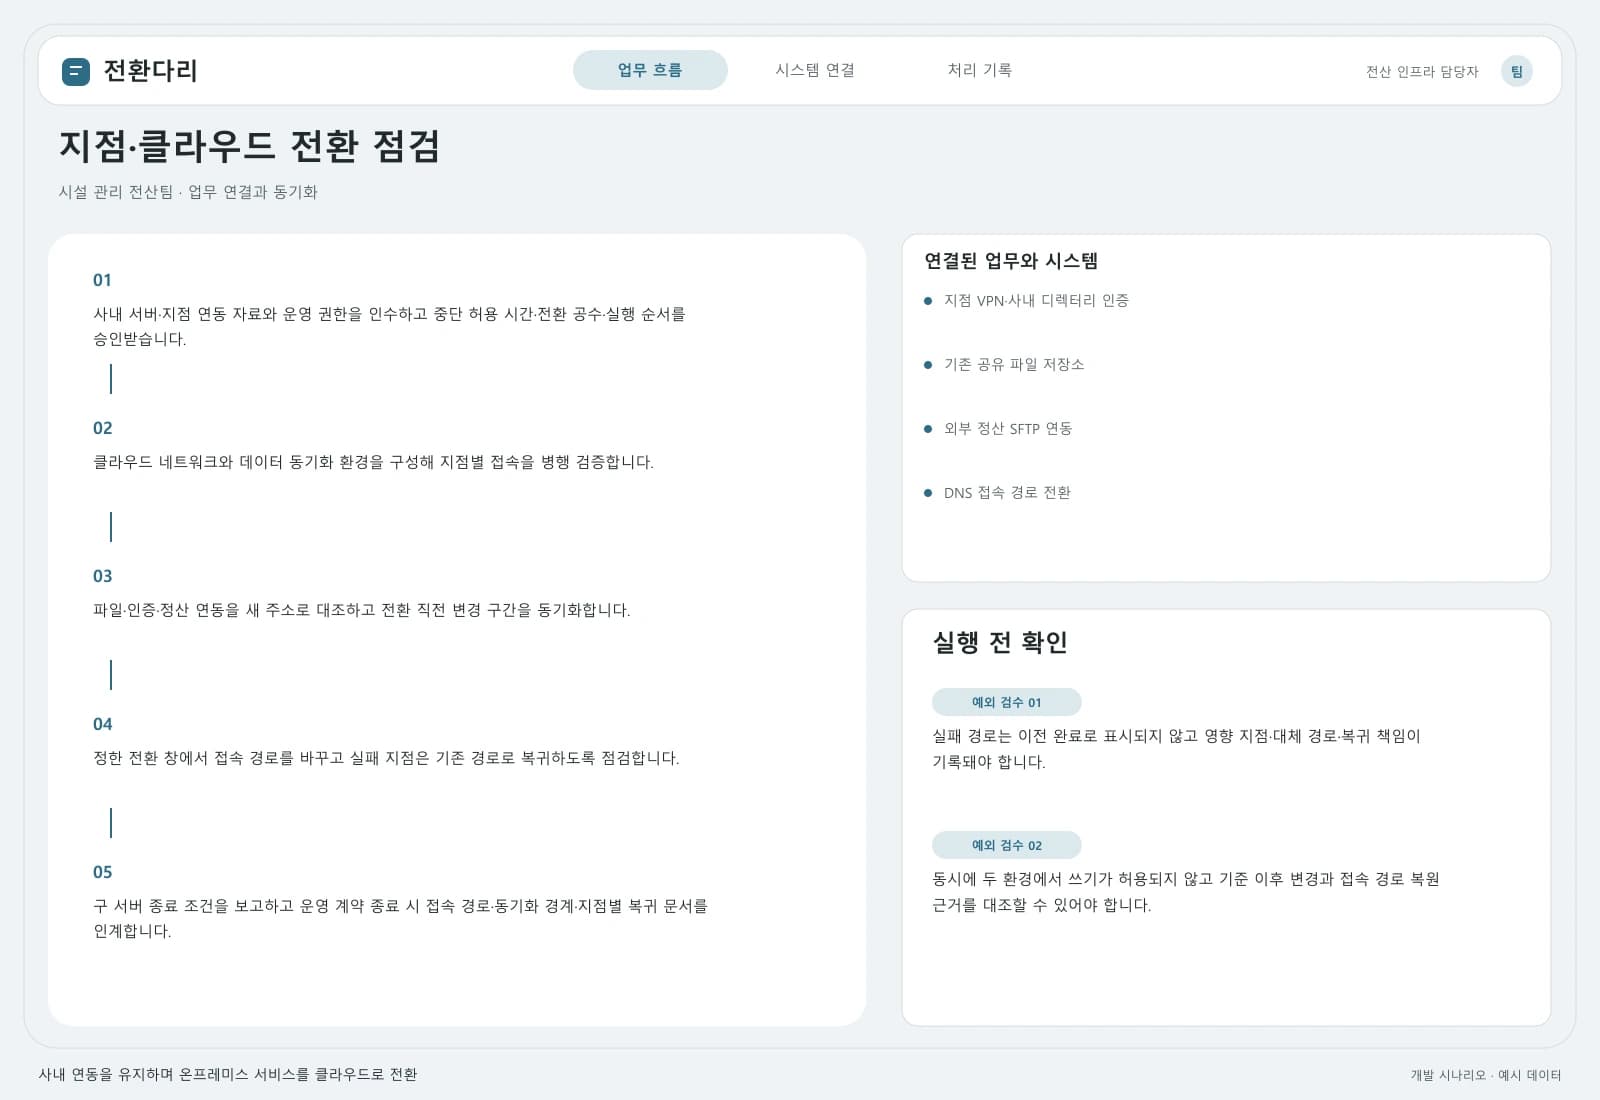The image size is (1600, 1100).
Task: Click the 전환다리 brand name
Action: point(151,71)
